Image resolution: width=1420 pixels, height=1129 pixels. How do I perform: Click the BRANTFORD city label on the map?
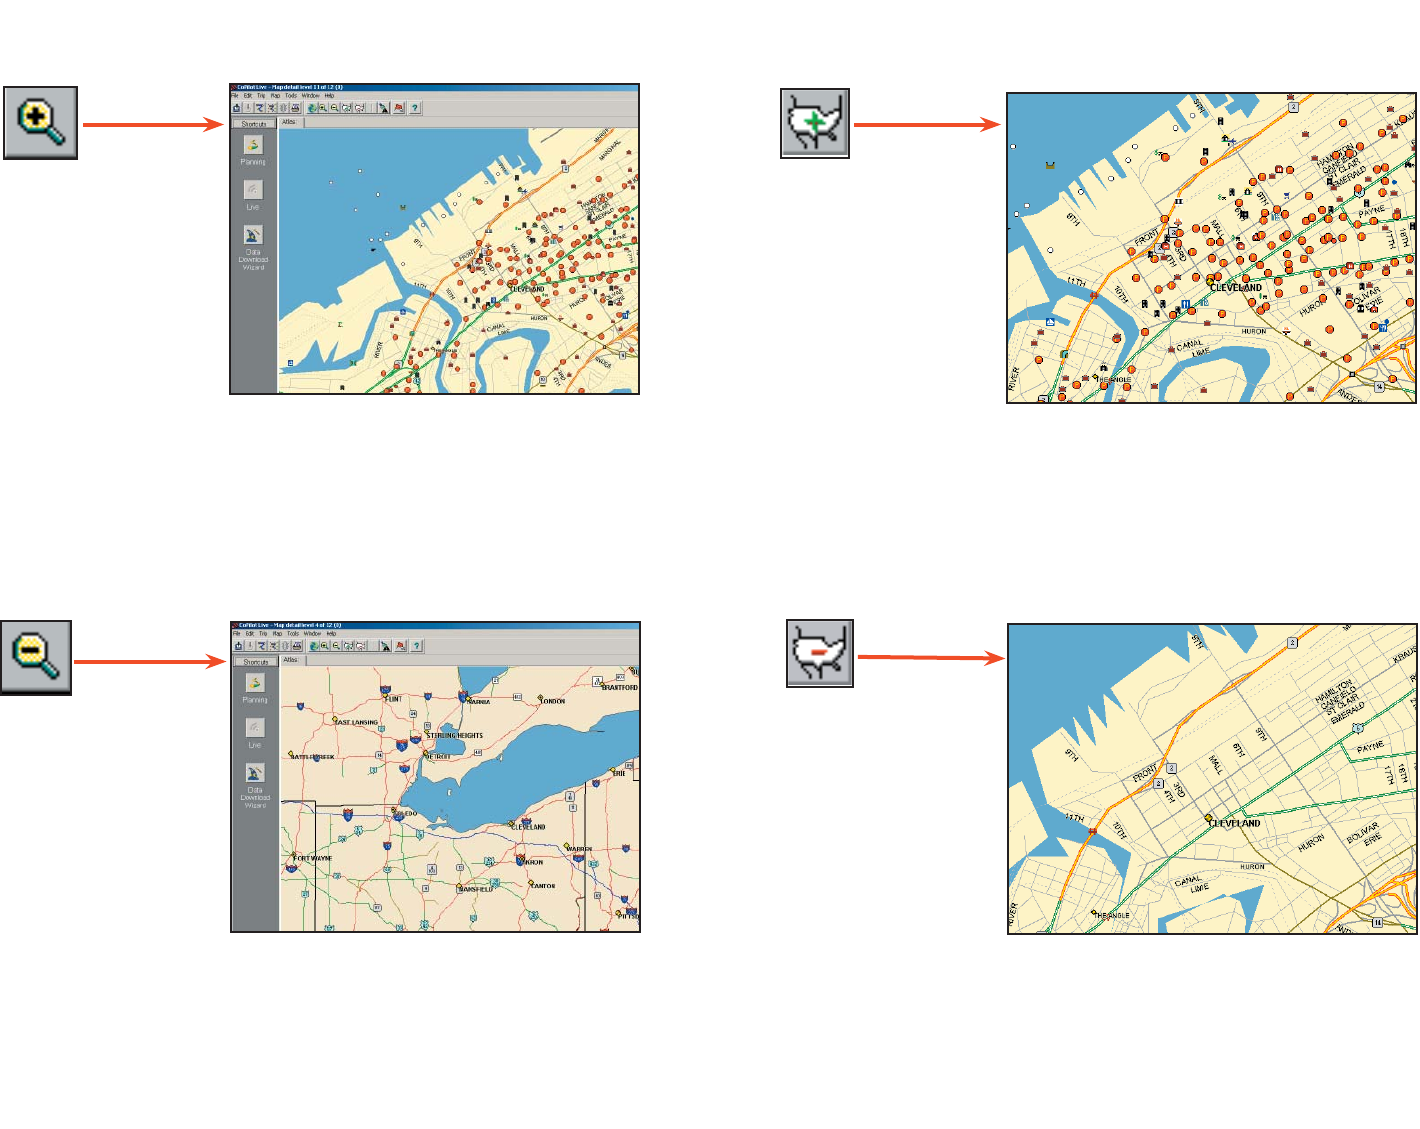tap(620, 687)
